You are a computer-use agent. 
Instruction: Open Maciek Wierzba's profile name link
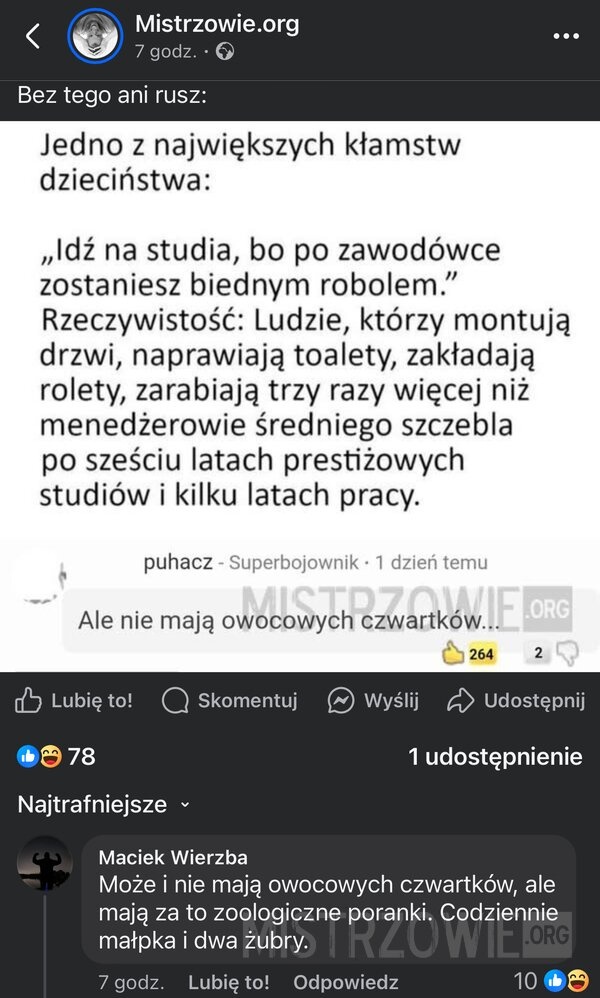coord(173,857)
